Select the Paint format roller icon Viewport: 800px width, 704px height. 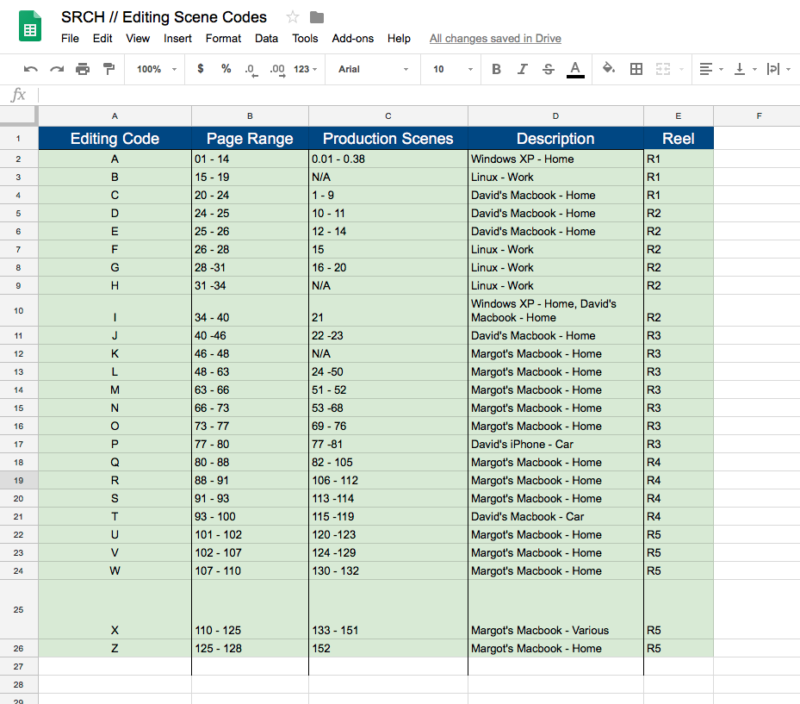click(109, 69)
